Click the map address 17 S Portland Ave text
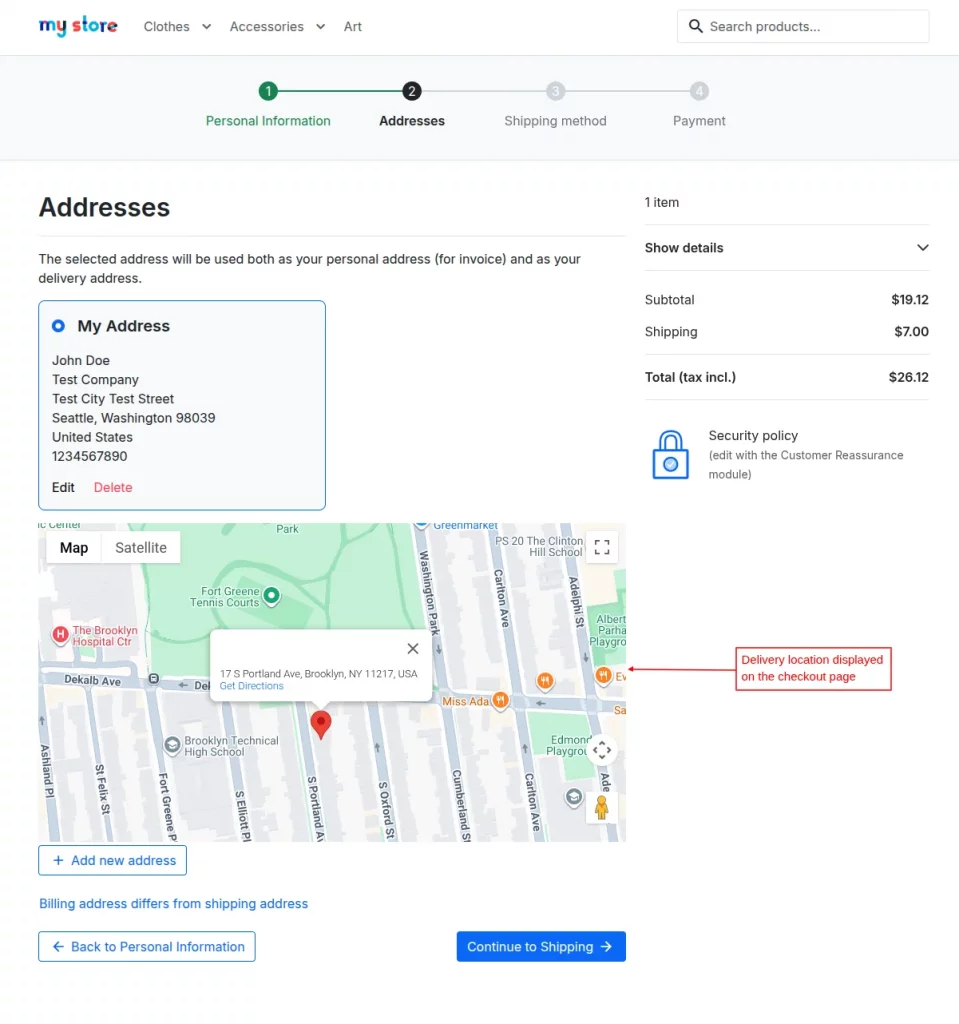The width and height of the screenshot is (959, 1024). click(x=318, y=673)
